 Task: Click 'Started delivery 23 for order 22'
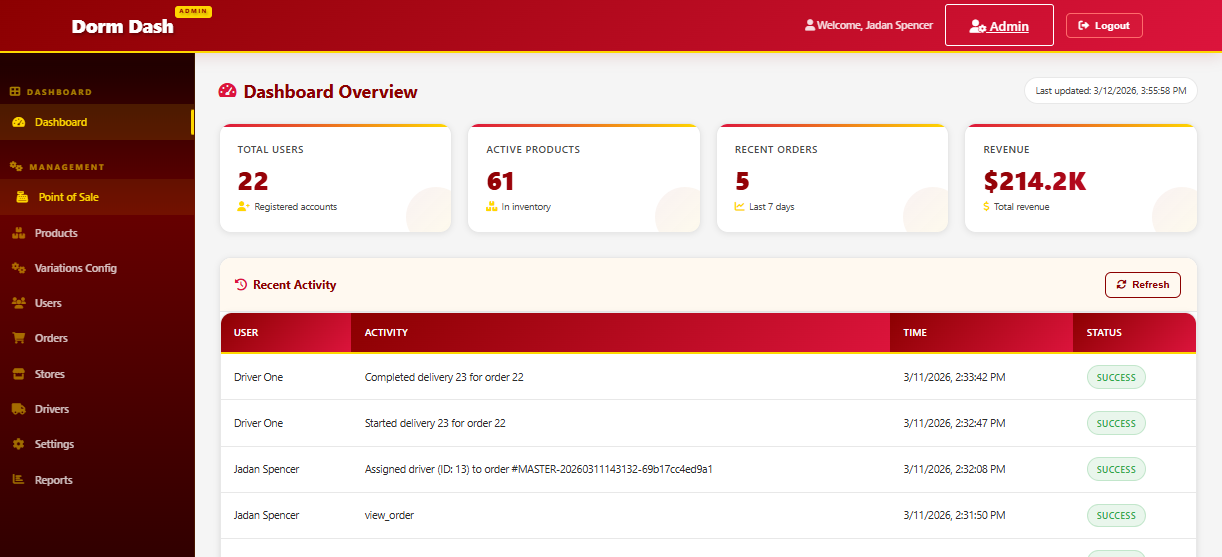pos(435,423)
